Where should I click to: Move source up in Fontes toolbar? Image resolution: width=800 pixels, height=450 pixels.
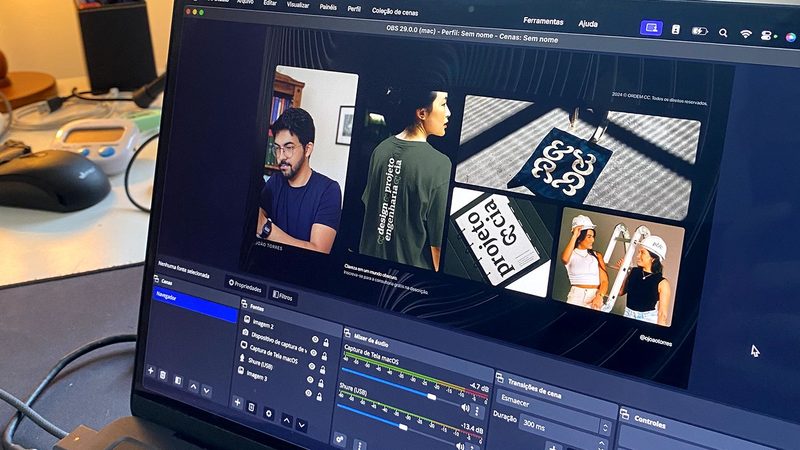(287, 420)
